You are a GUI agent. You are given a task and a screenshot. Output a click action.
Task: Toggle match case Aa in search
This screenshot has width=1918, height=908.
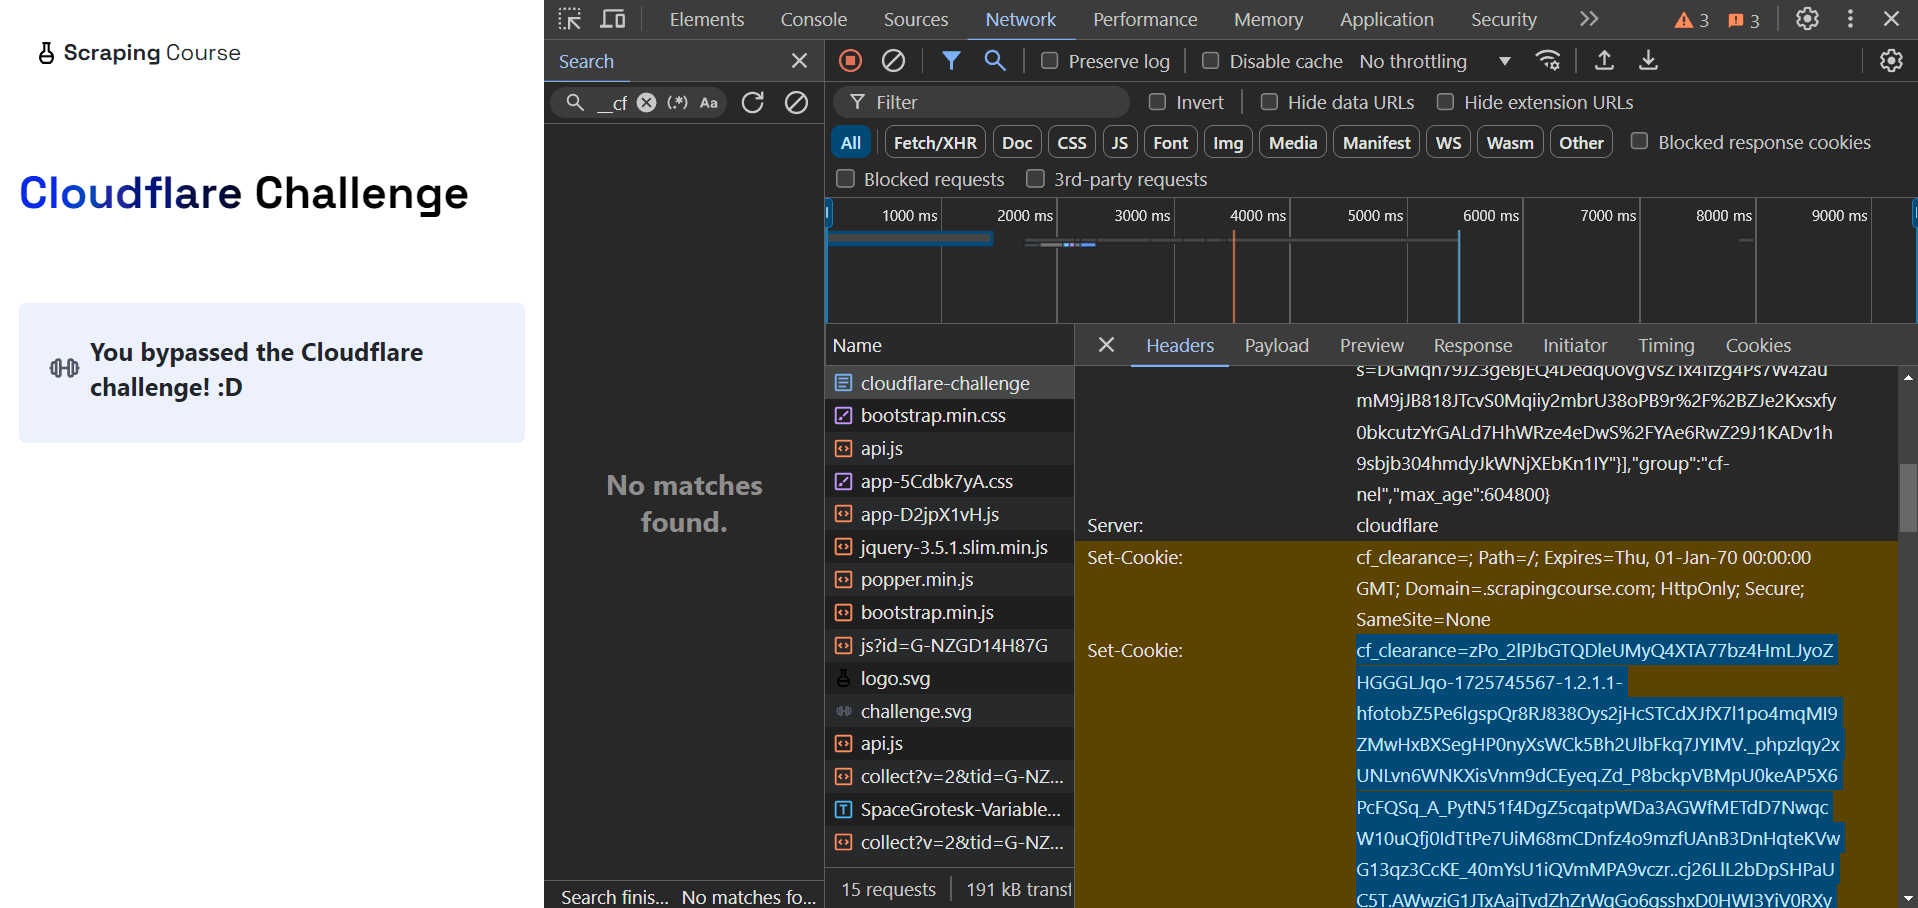coord(709,102)
